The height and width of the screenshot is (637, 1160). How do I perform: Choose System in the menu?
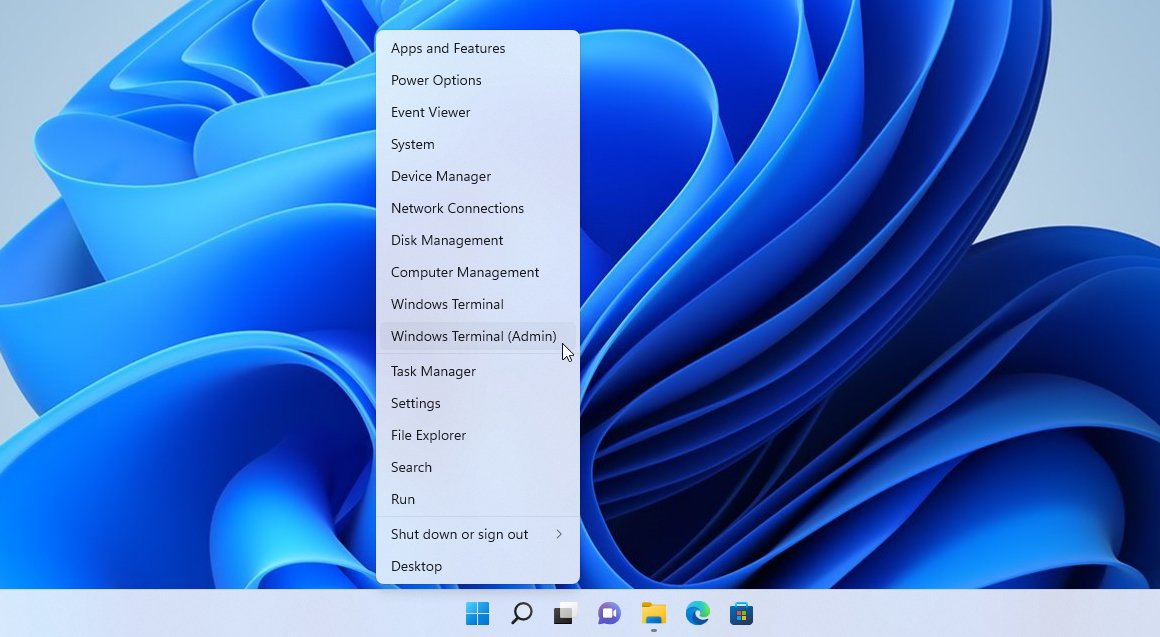coord(478,144)
